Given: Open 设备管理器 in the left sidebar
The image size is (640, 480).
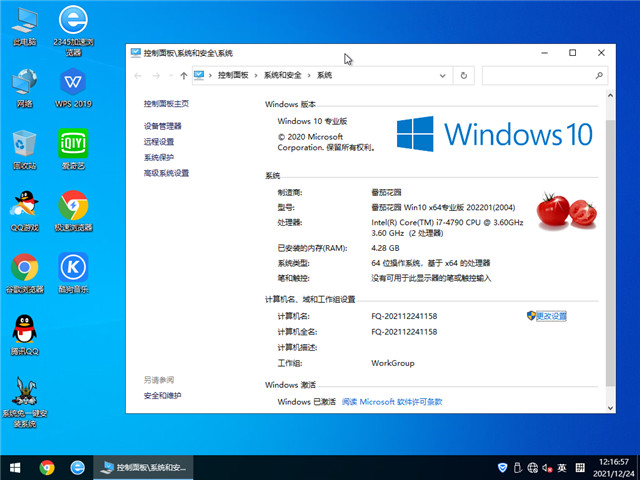Looking at the screenshot, I should tap(163, 126).
